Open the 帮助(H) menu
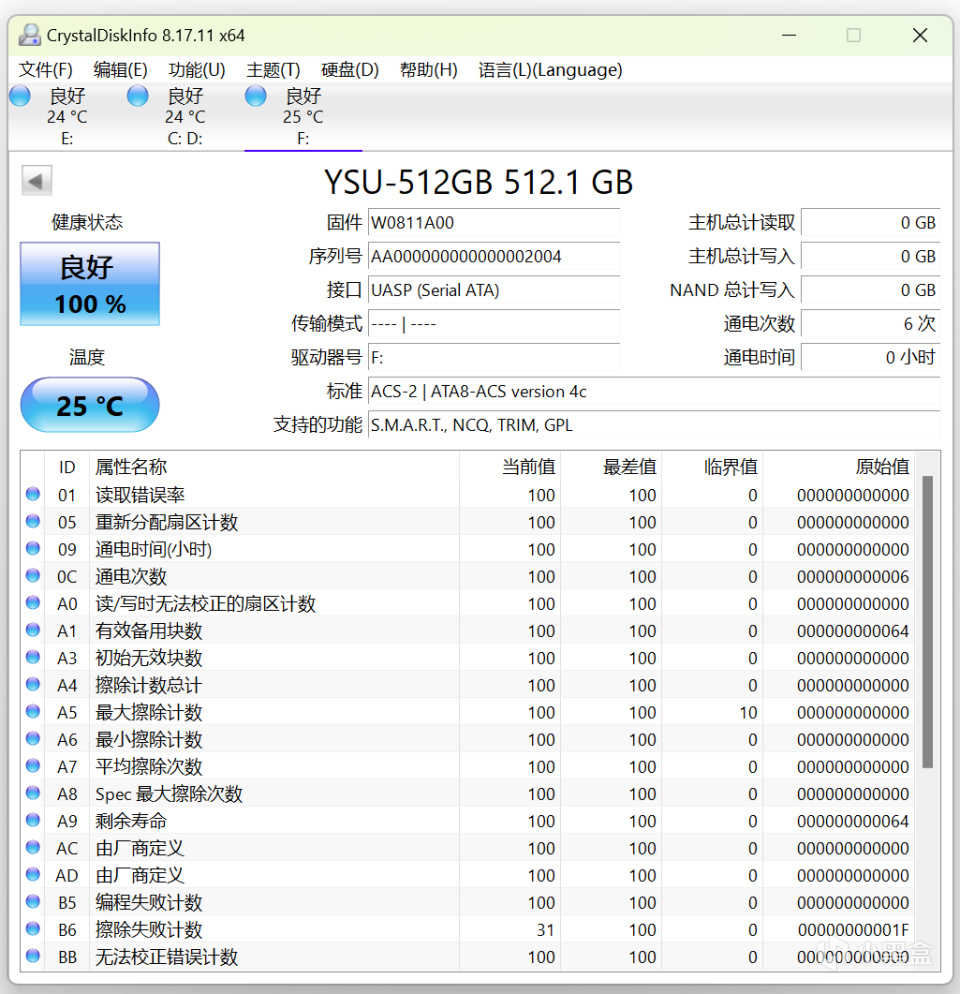 point(429,70)
